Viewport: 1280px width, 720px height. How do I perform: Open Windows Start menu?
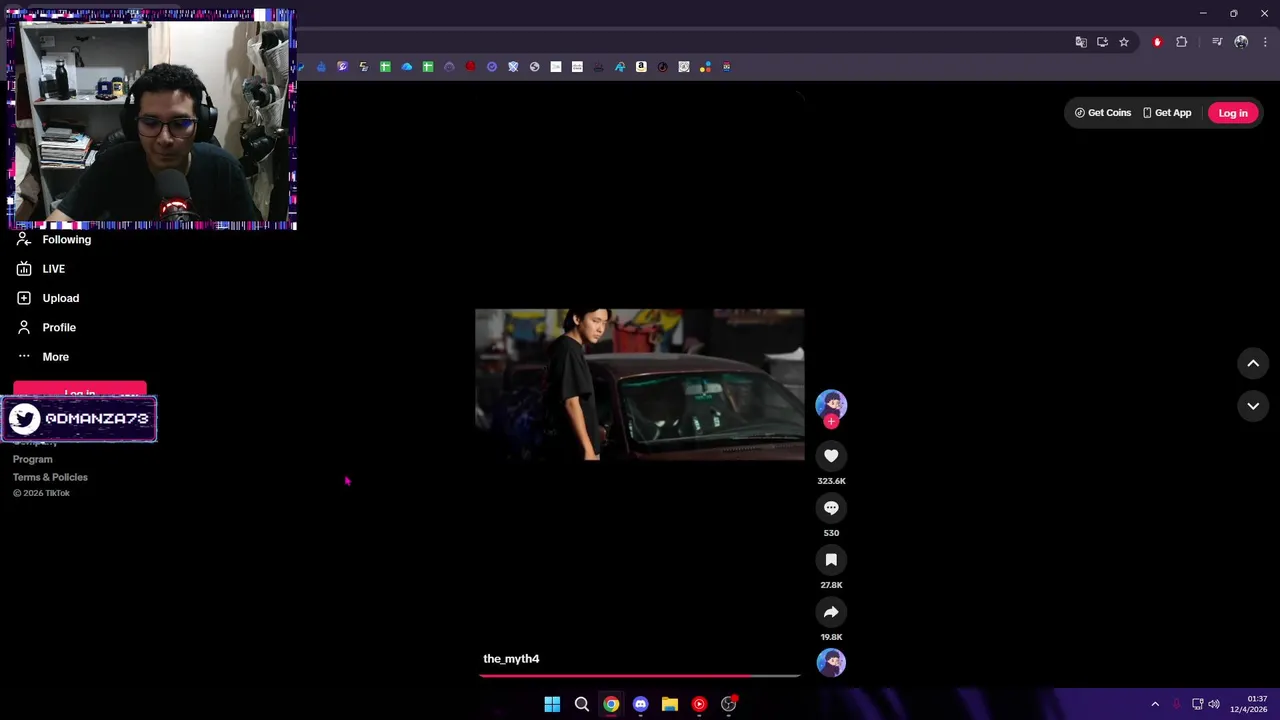click(x=552, y=704)
